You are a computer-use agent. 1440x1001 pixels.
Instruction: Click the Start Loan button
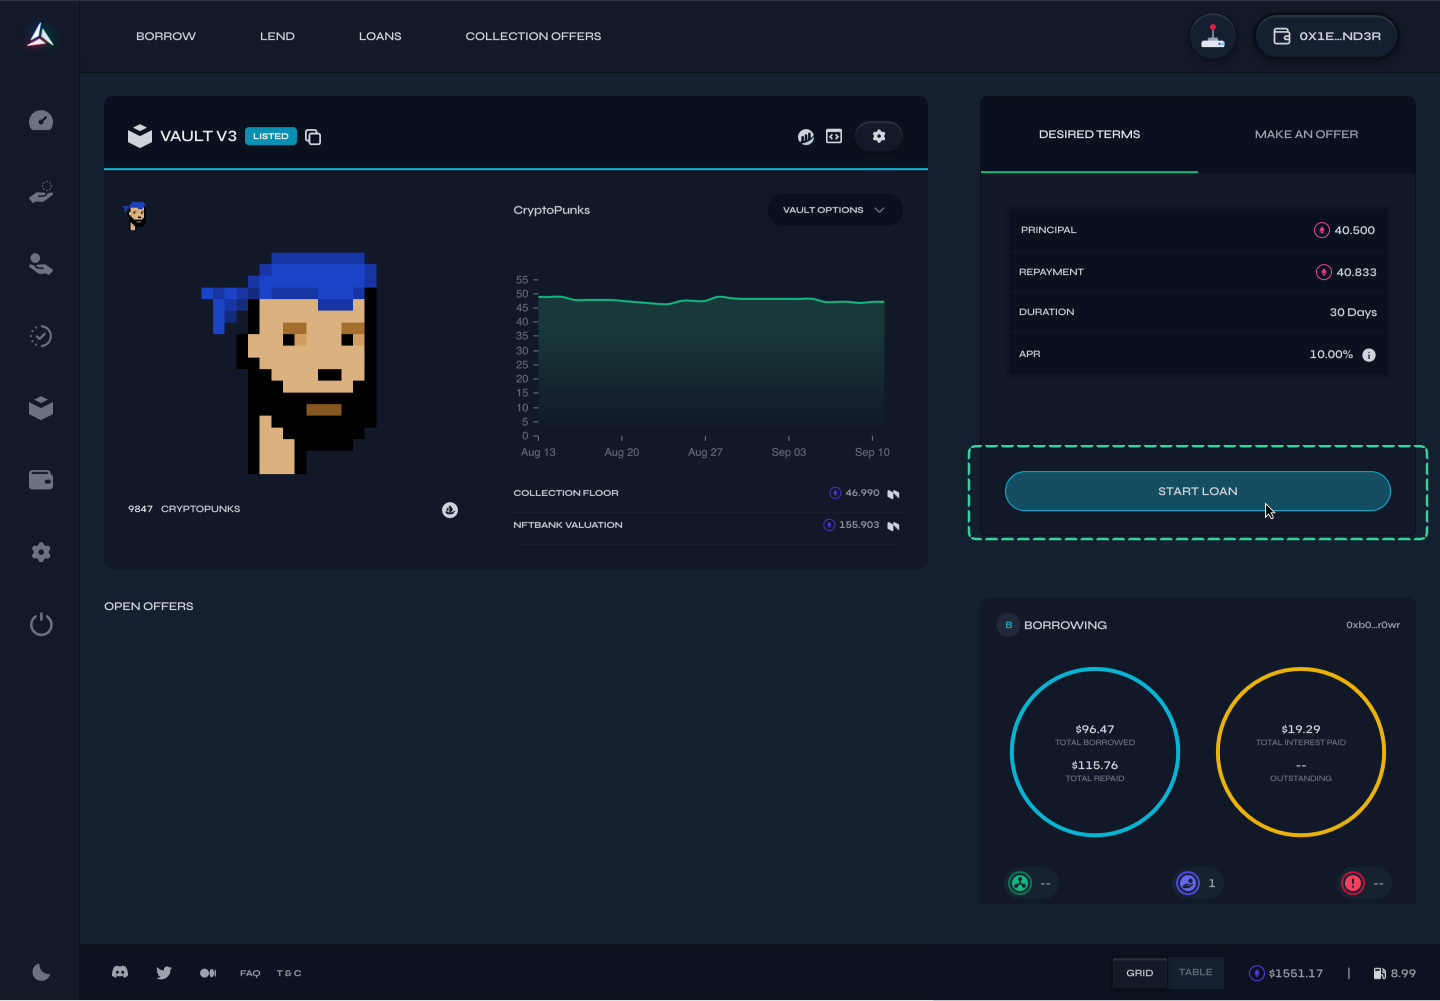coord(1198,491)
